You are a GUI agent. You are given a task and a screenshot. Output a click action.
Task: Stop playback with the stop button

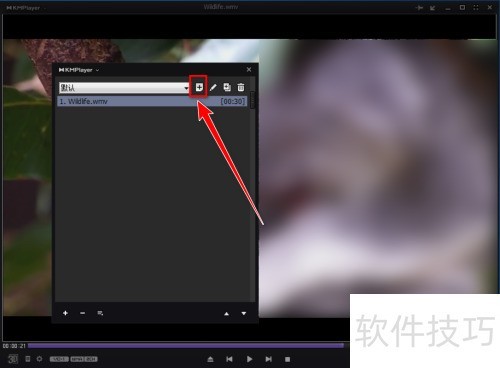coord(288,359)
